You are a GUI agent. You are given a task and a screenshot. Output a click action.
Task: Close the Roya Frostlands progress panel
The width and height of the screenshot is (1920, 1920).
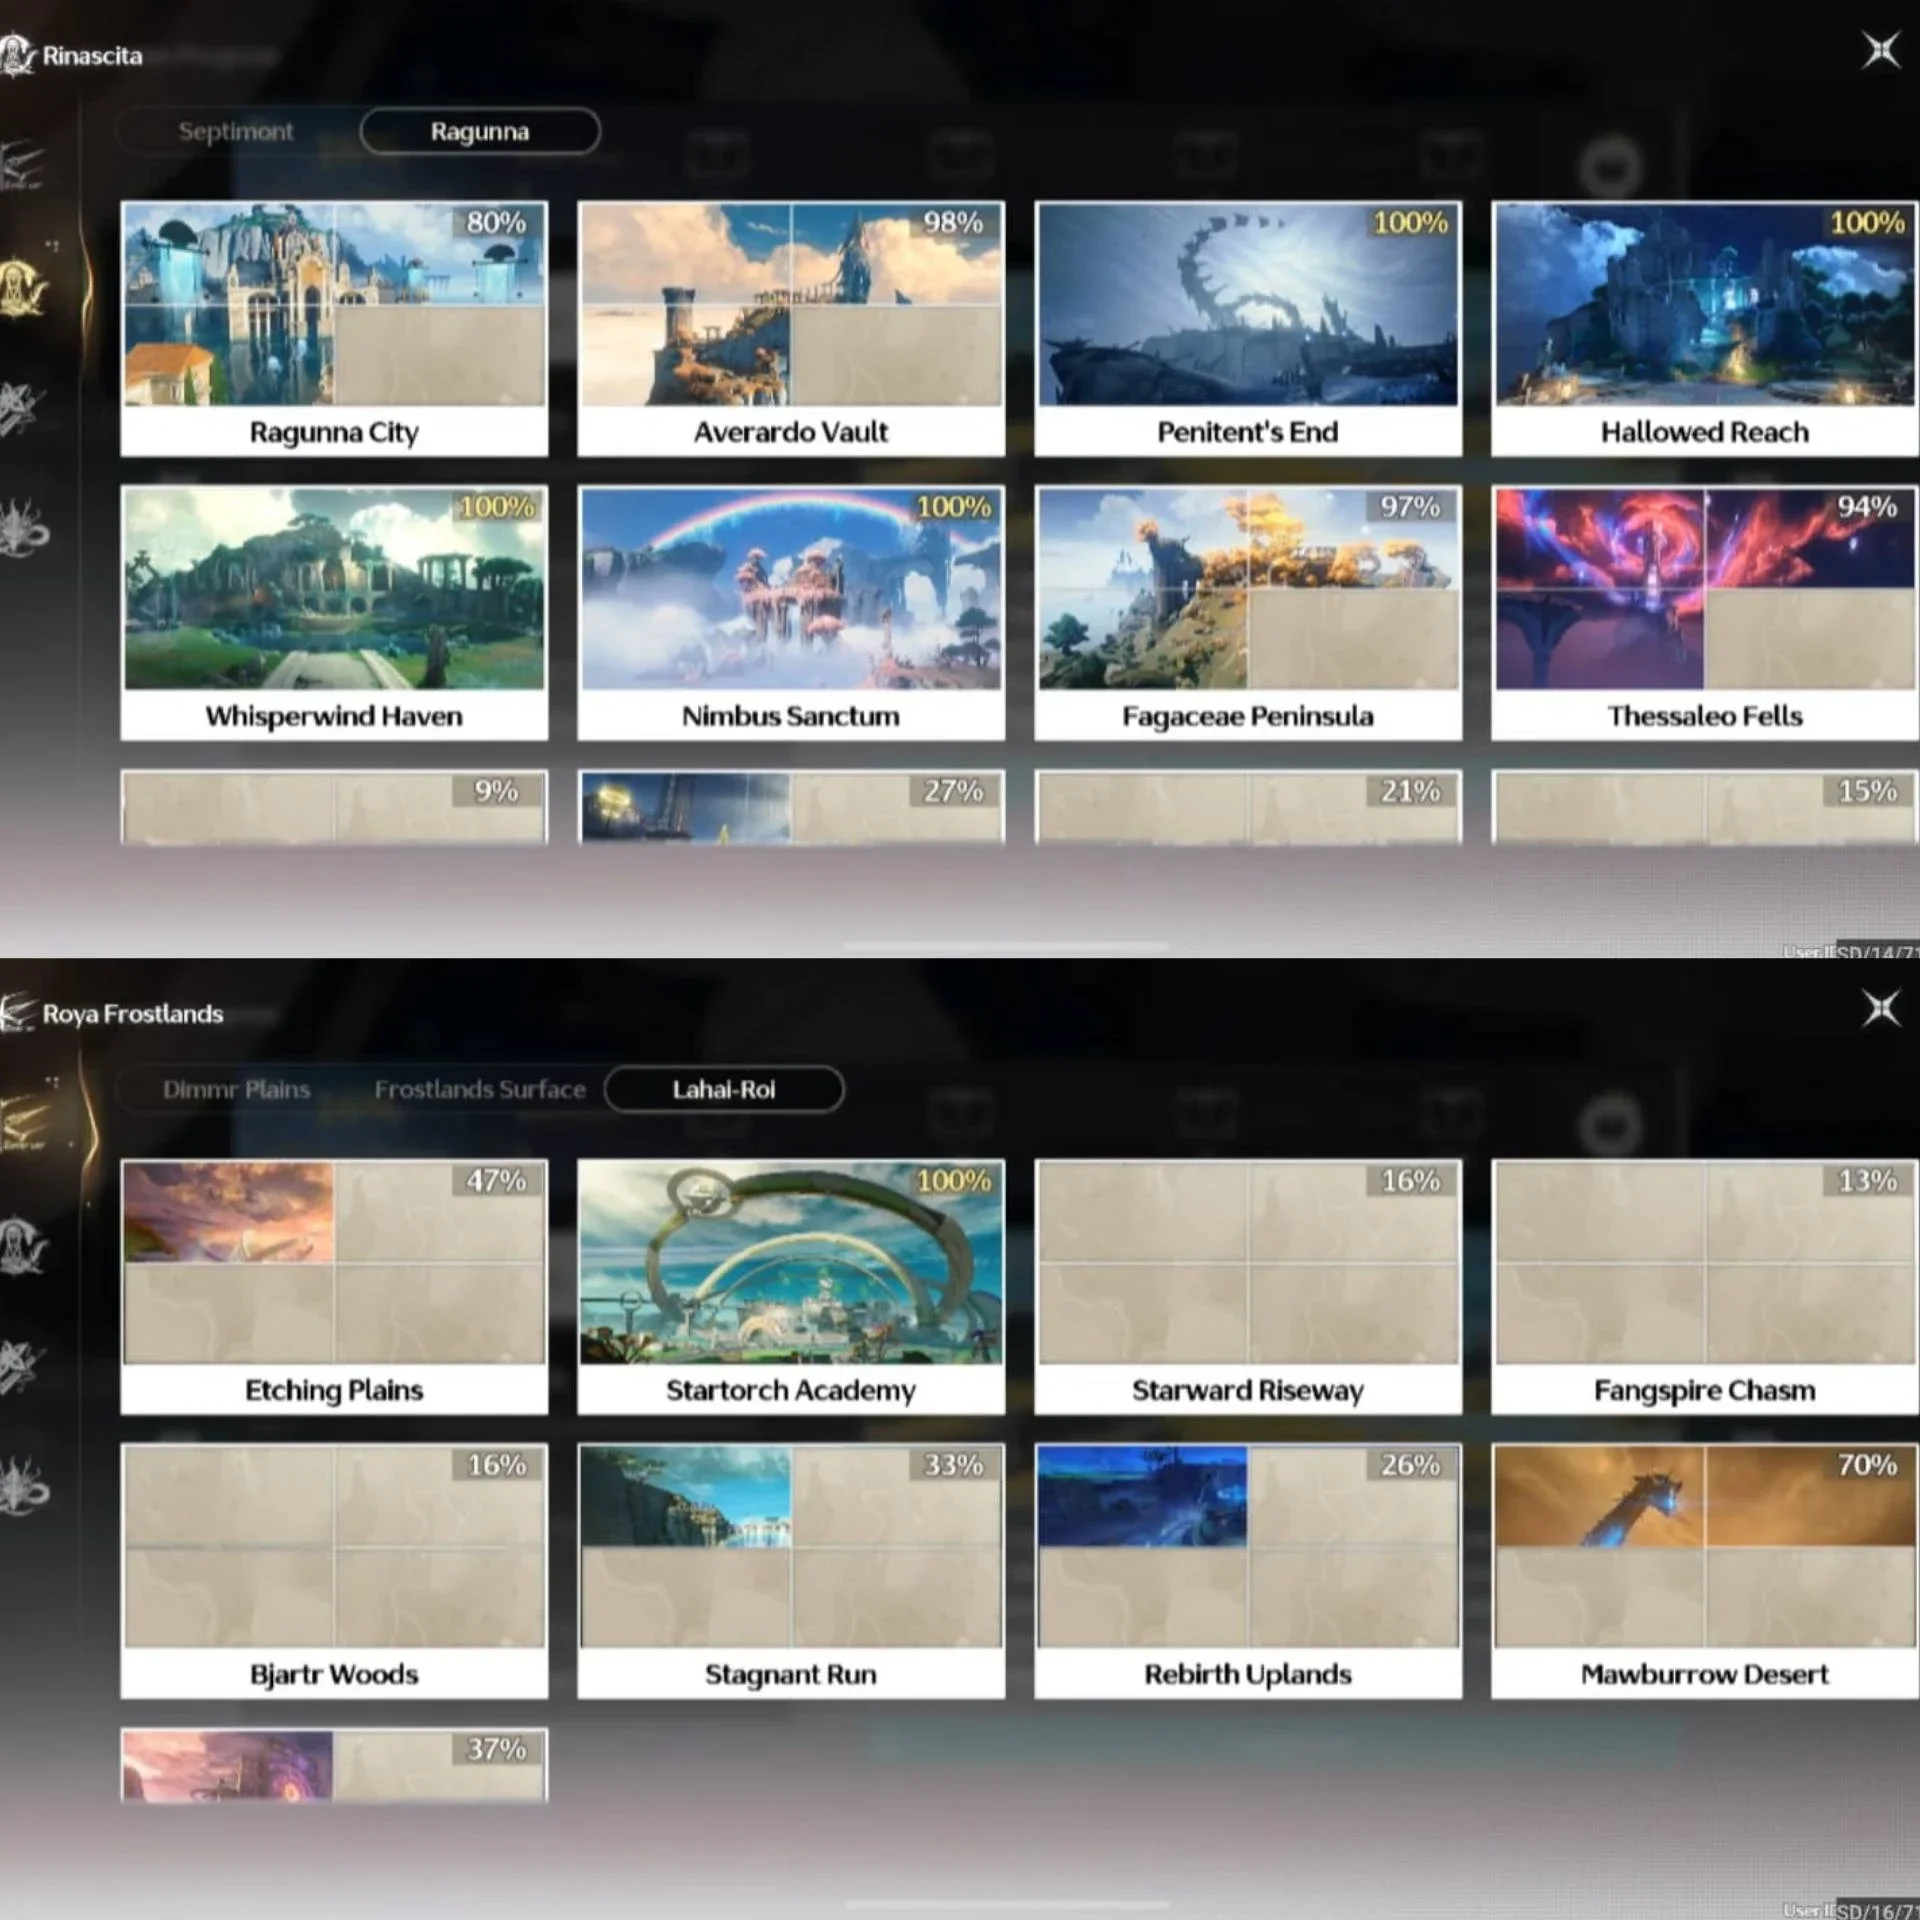(1880, 1008)
